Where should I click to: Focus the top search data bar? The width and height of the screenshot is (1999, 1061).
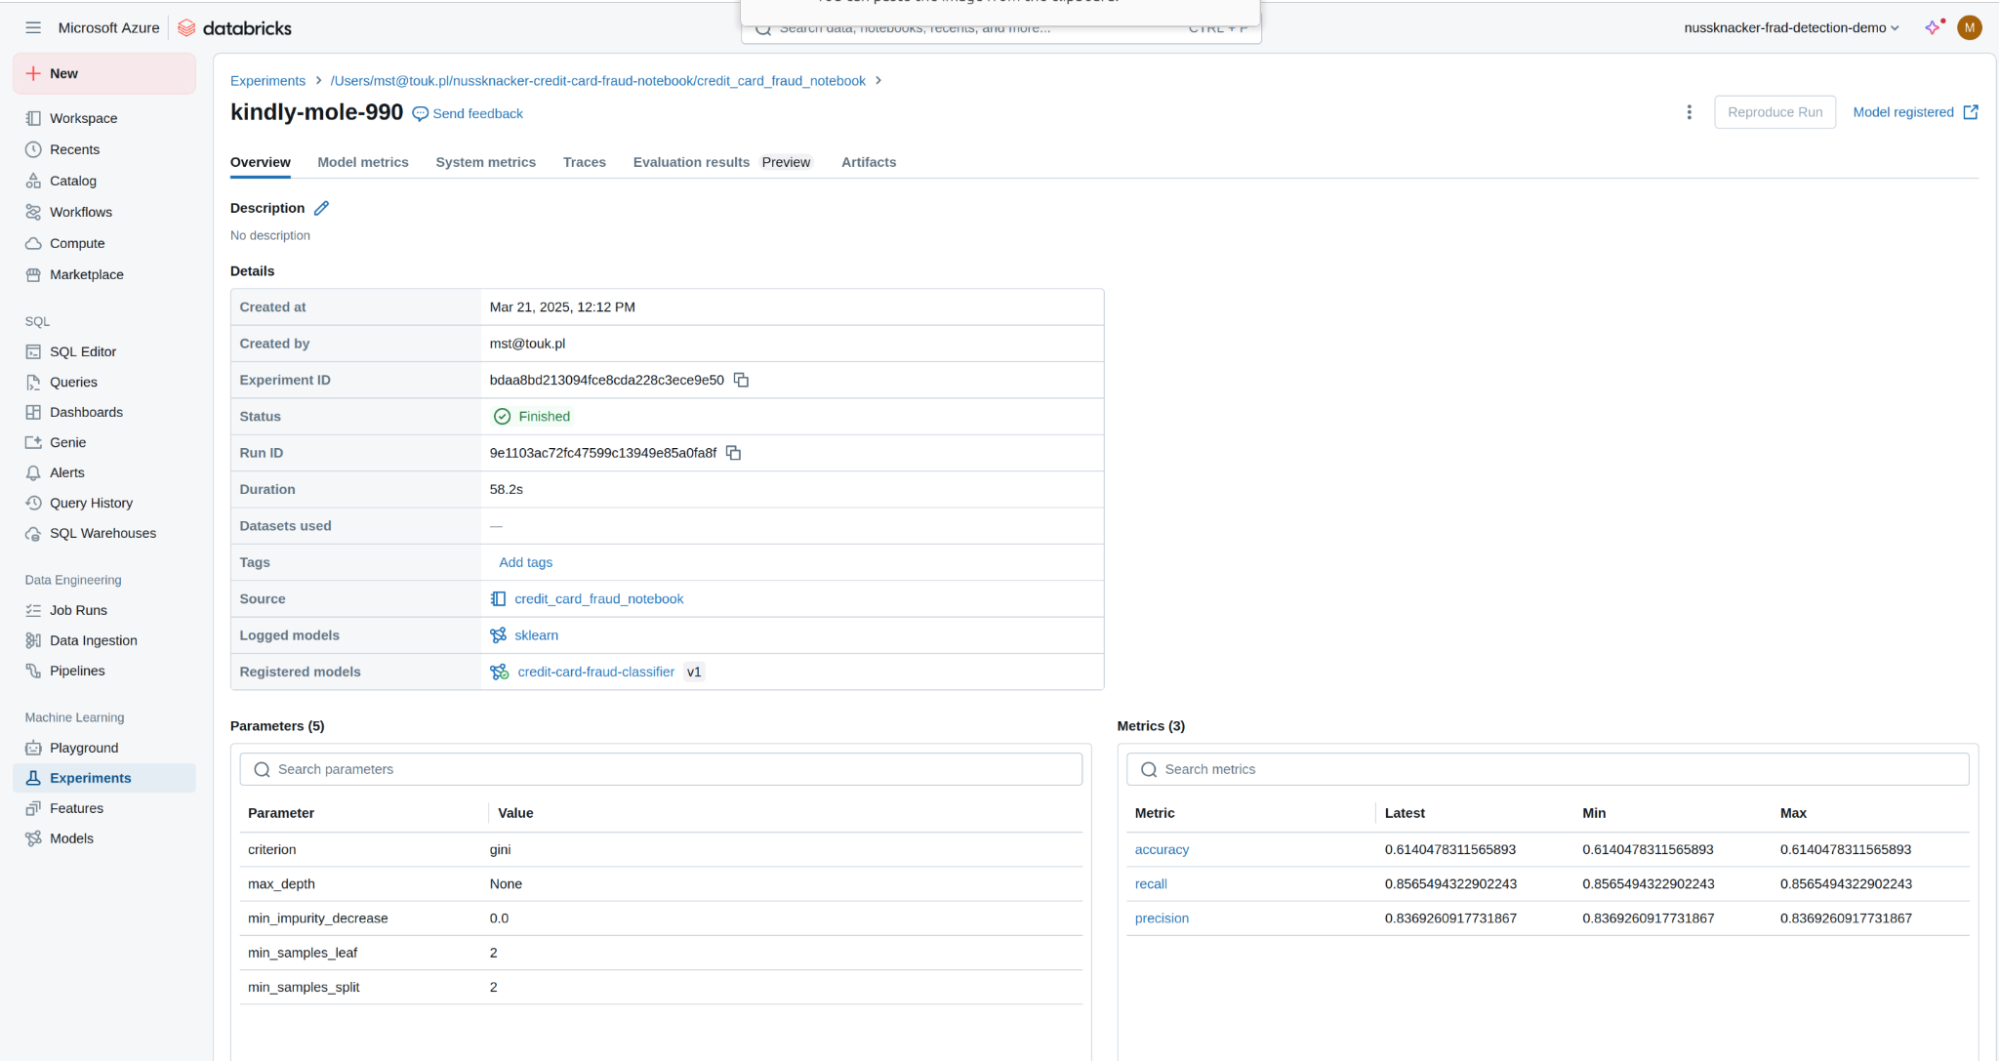pos(1001,29)
